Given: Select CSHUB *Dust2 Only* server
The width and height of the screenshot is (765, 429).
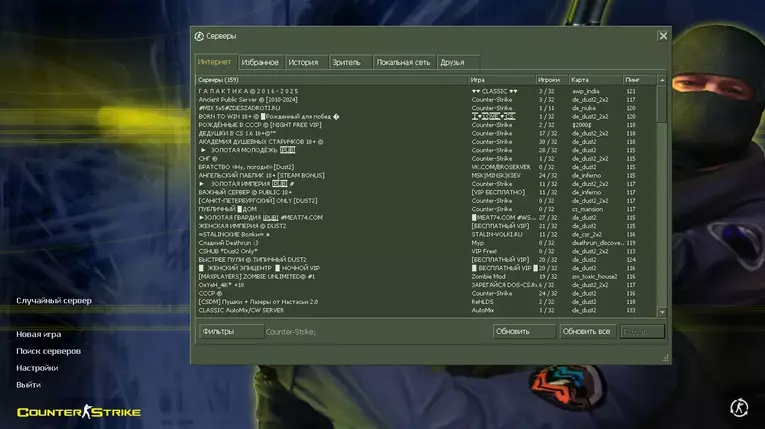Looking at the screenshot, I should tap(426, 251).
